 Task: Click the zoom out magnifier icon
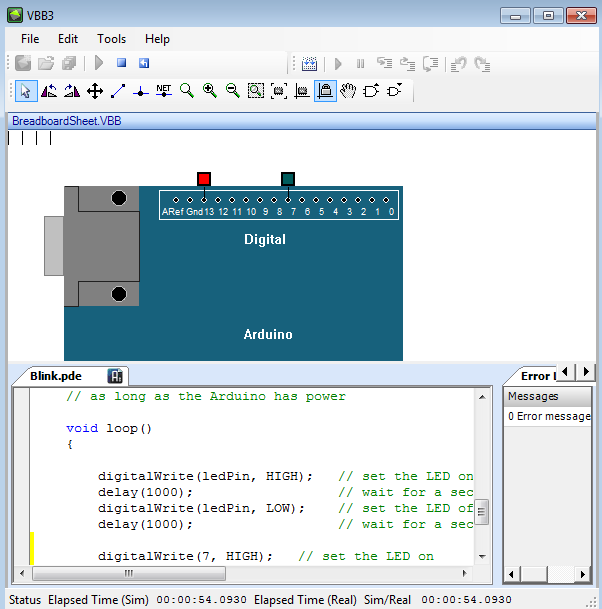click(x=233, y=91)
